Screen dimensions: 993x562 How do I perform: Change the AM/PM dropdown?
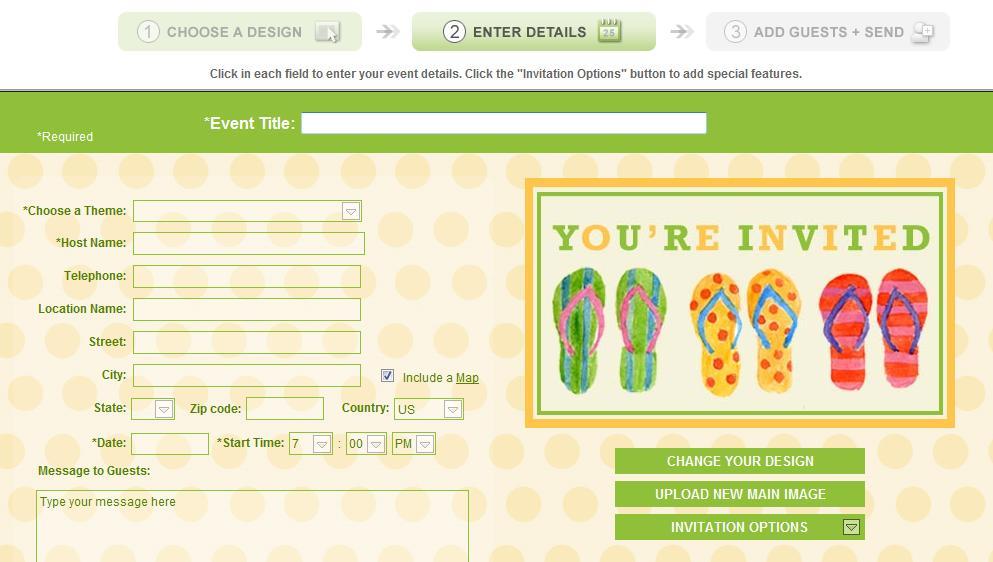click(x=414, y=444)
